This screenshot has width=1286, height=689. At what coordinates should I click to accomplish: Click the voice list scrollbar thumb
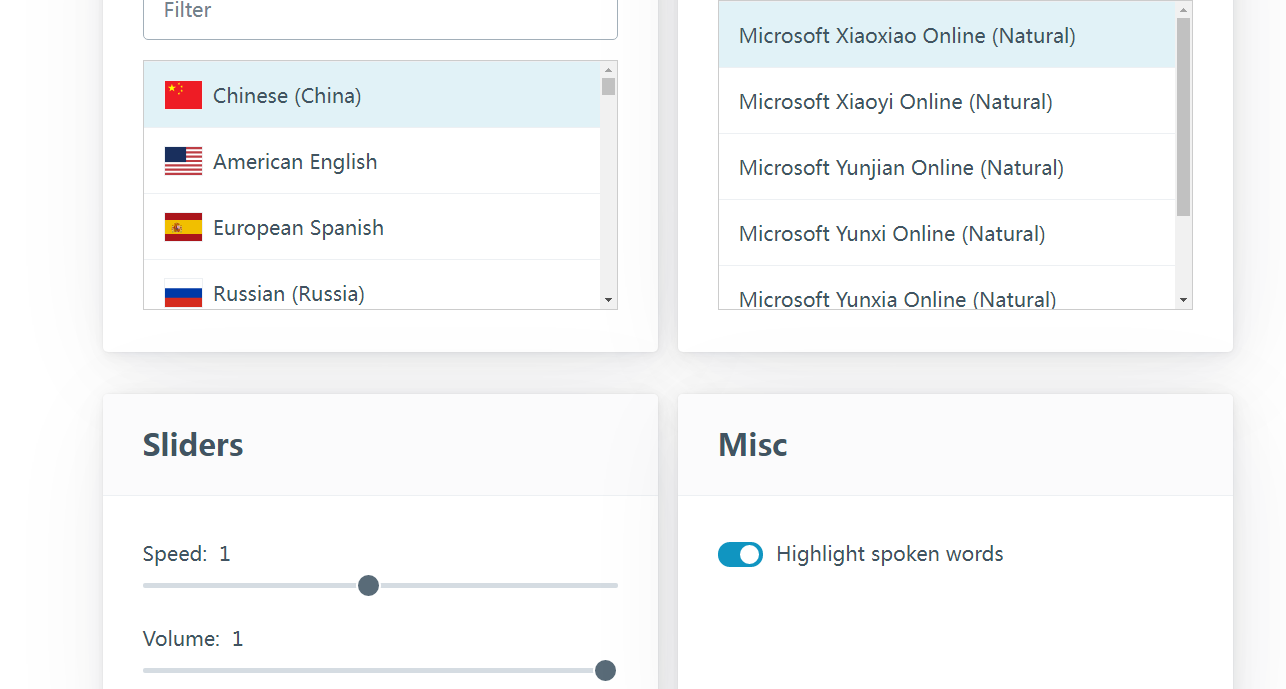tap(1184, 117)
